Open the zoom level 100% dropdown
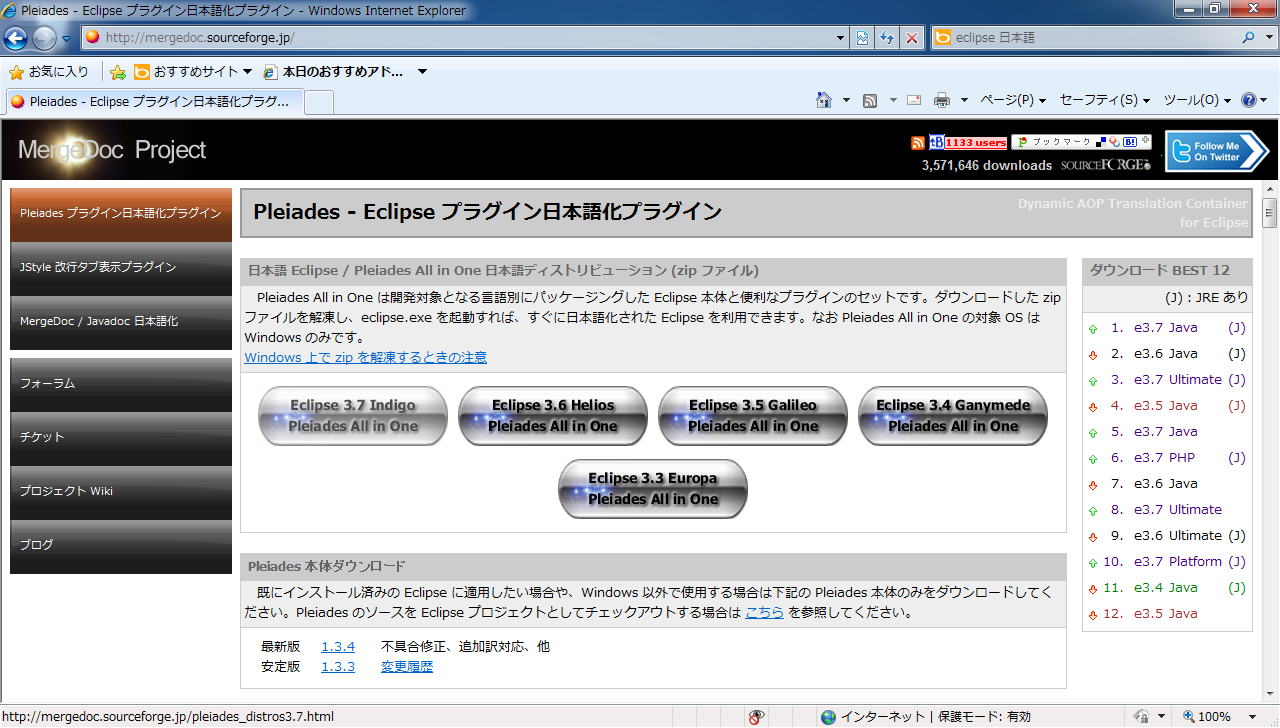This screenshot has height=728, width=1280. point(1250,716)
